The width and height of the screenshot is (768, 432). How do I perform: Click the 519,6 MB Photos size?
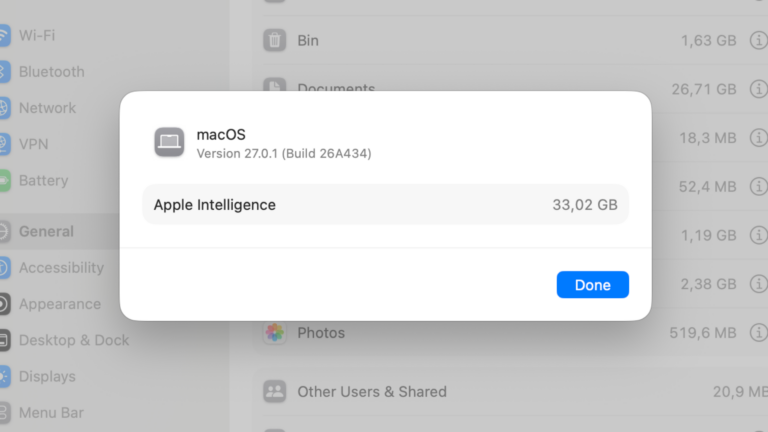point(703,333)
